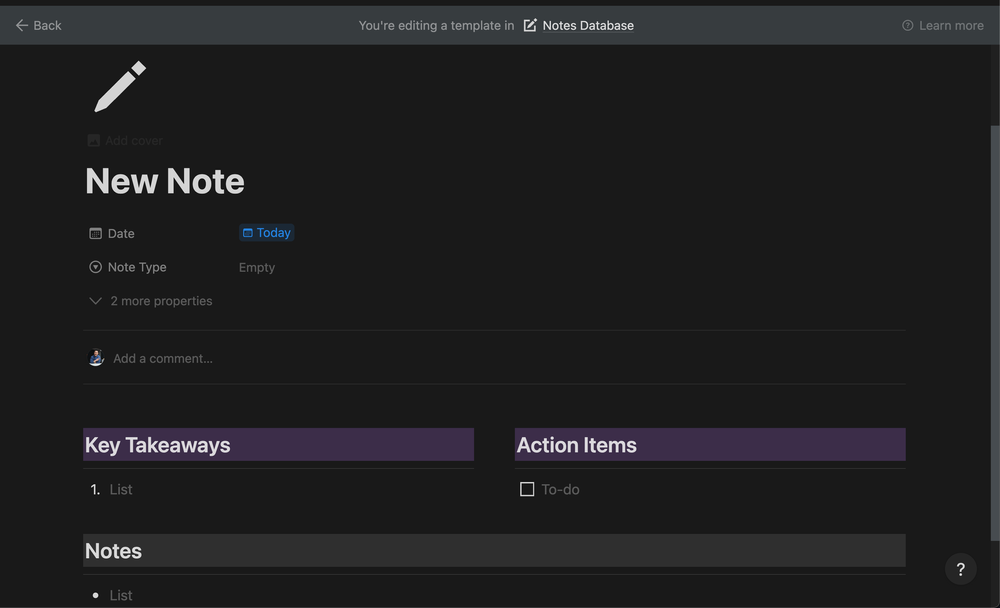Click the info icon beside Learn more
Screen dimensions: 1000x608
tap(907, 25)
